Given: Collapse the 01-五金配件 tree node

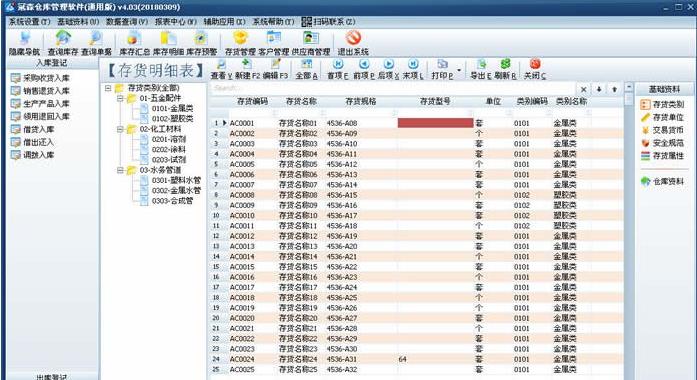Looking at the screenshot, I should (x=120, y=98).
